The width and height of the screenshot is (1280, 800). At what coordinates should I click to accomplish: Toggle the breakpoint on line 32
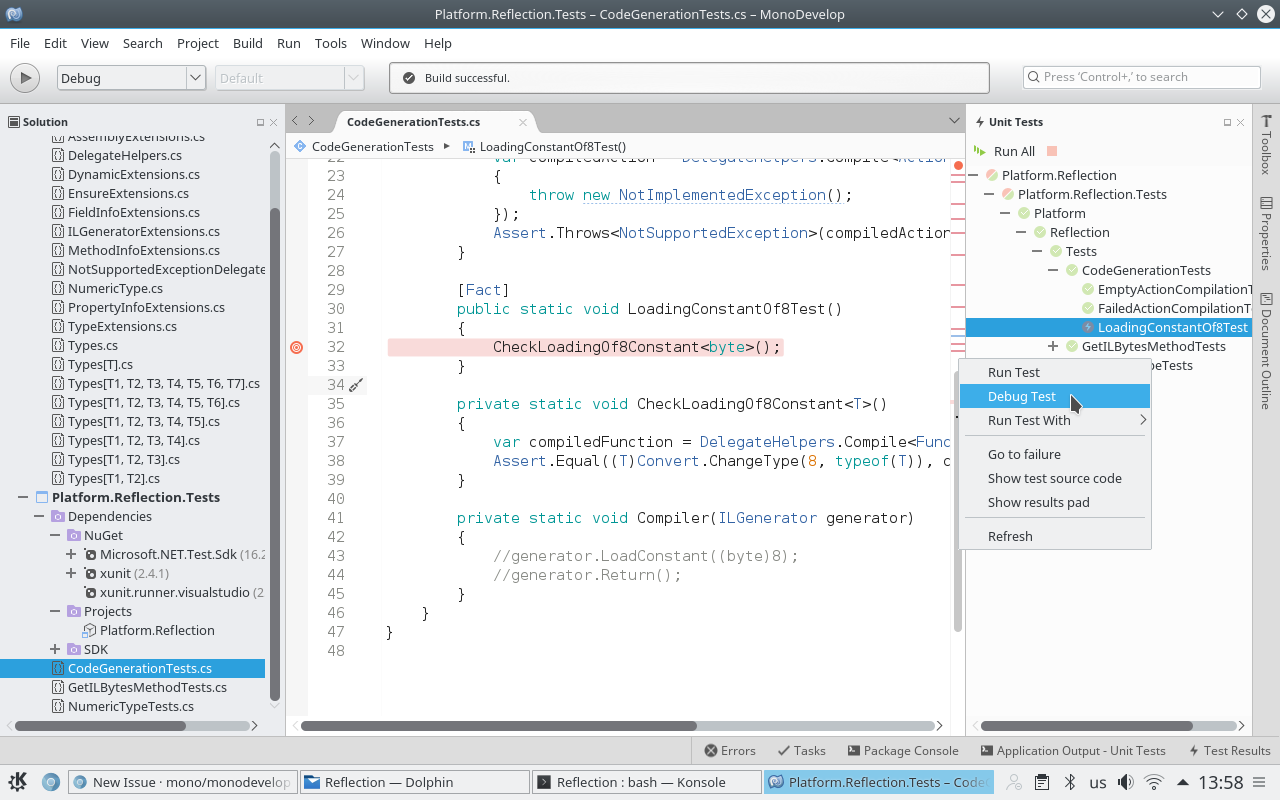[296, 347]
